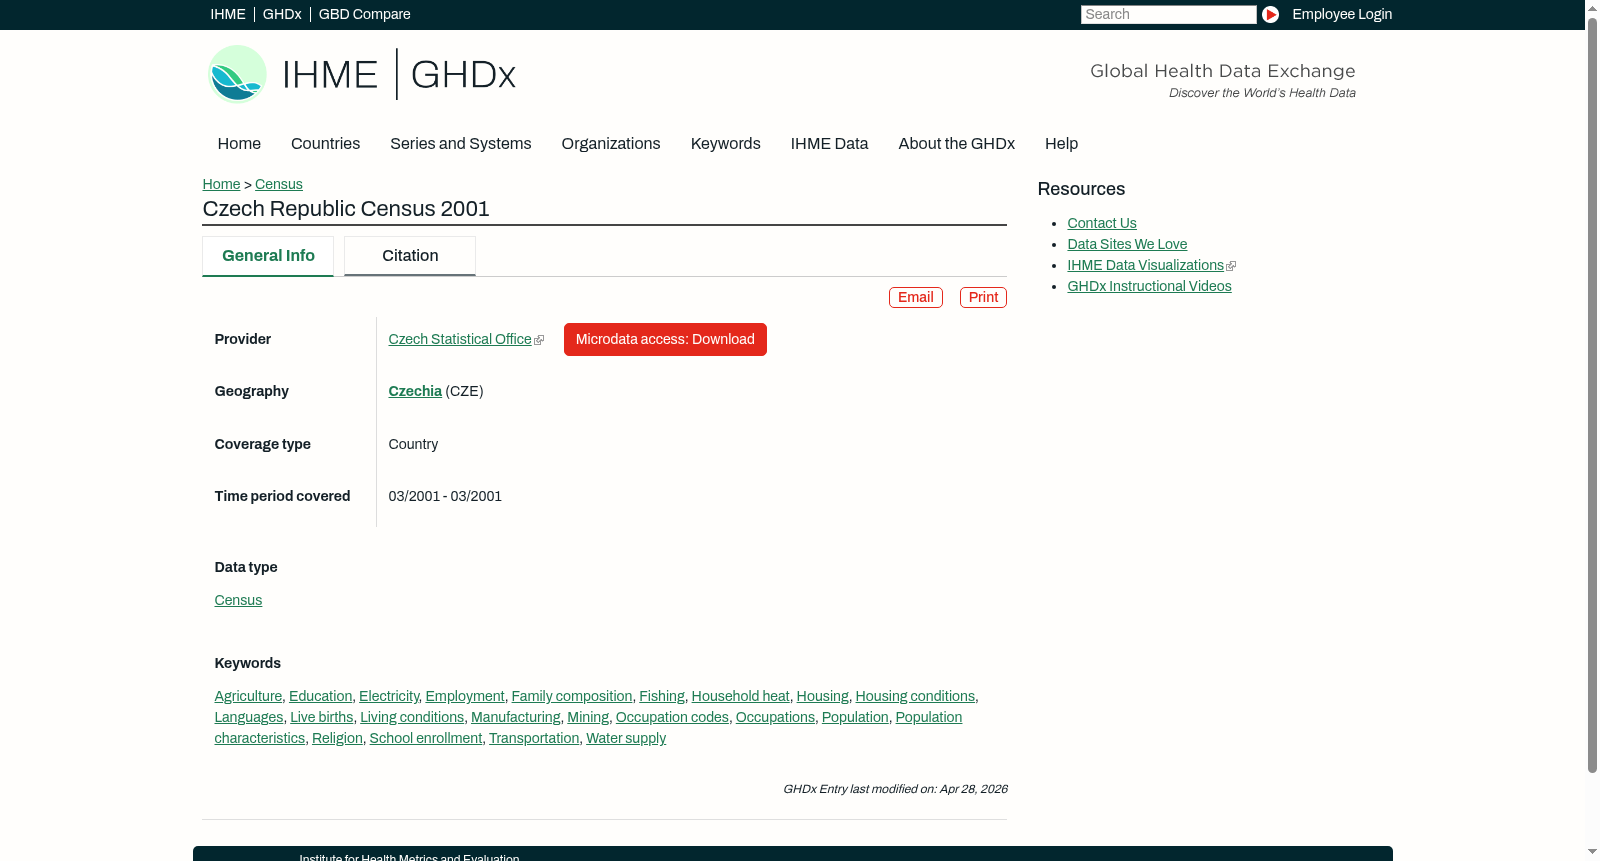The width and height of the screenshot is (1600, 861).
Task: Open GHDx link in top bar
Action: [x=282, y=14]
